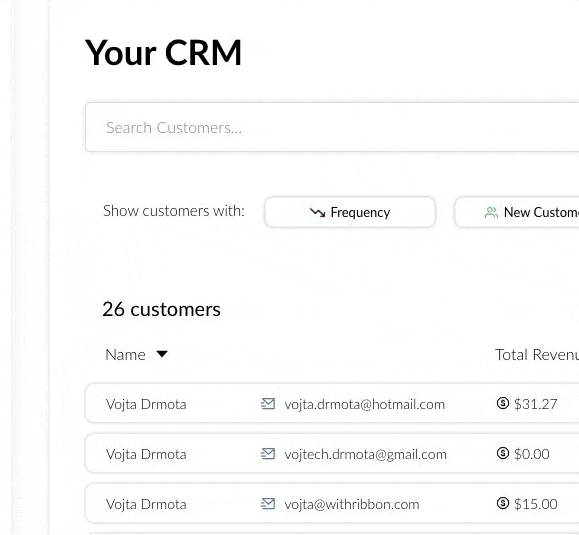Click the $31.27 revenue value
This screenshot has height=535, width=579.
click(535, 404)
